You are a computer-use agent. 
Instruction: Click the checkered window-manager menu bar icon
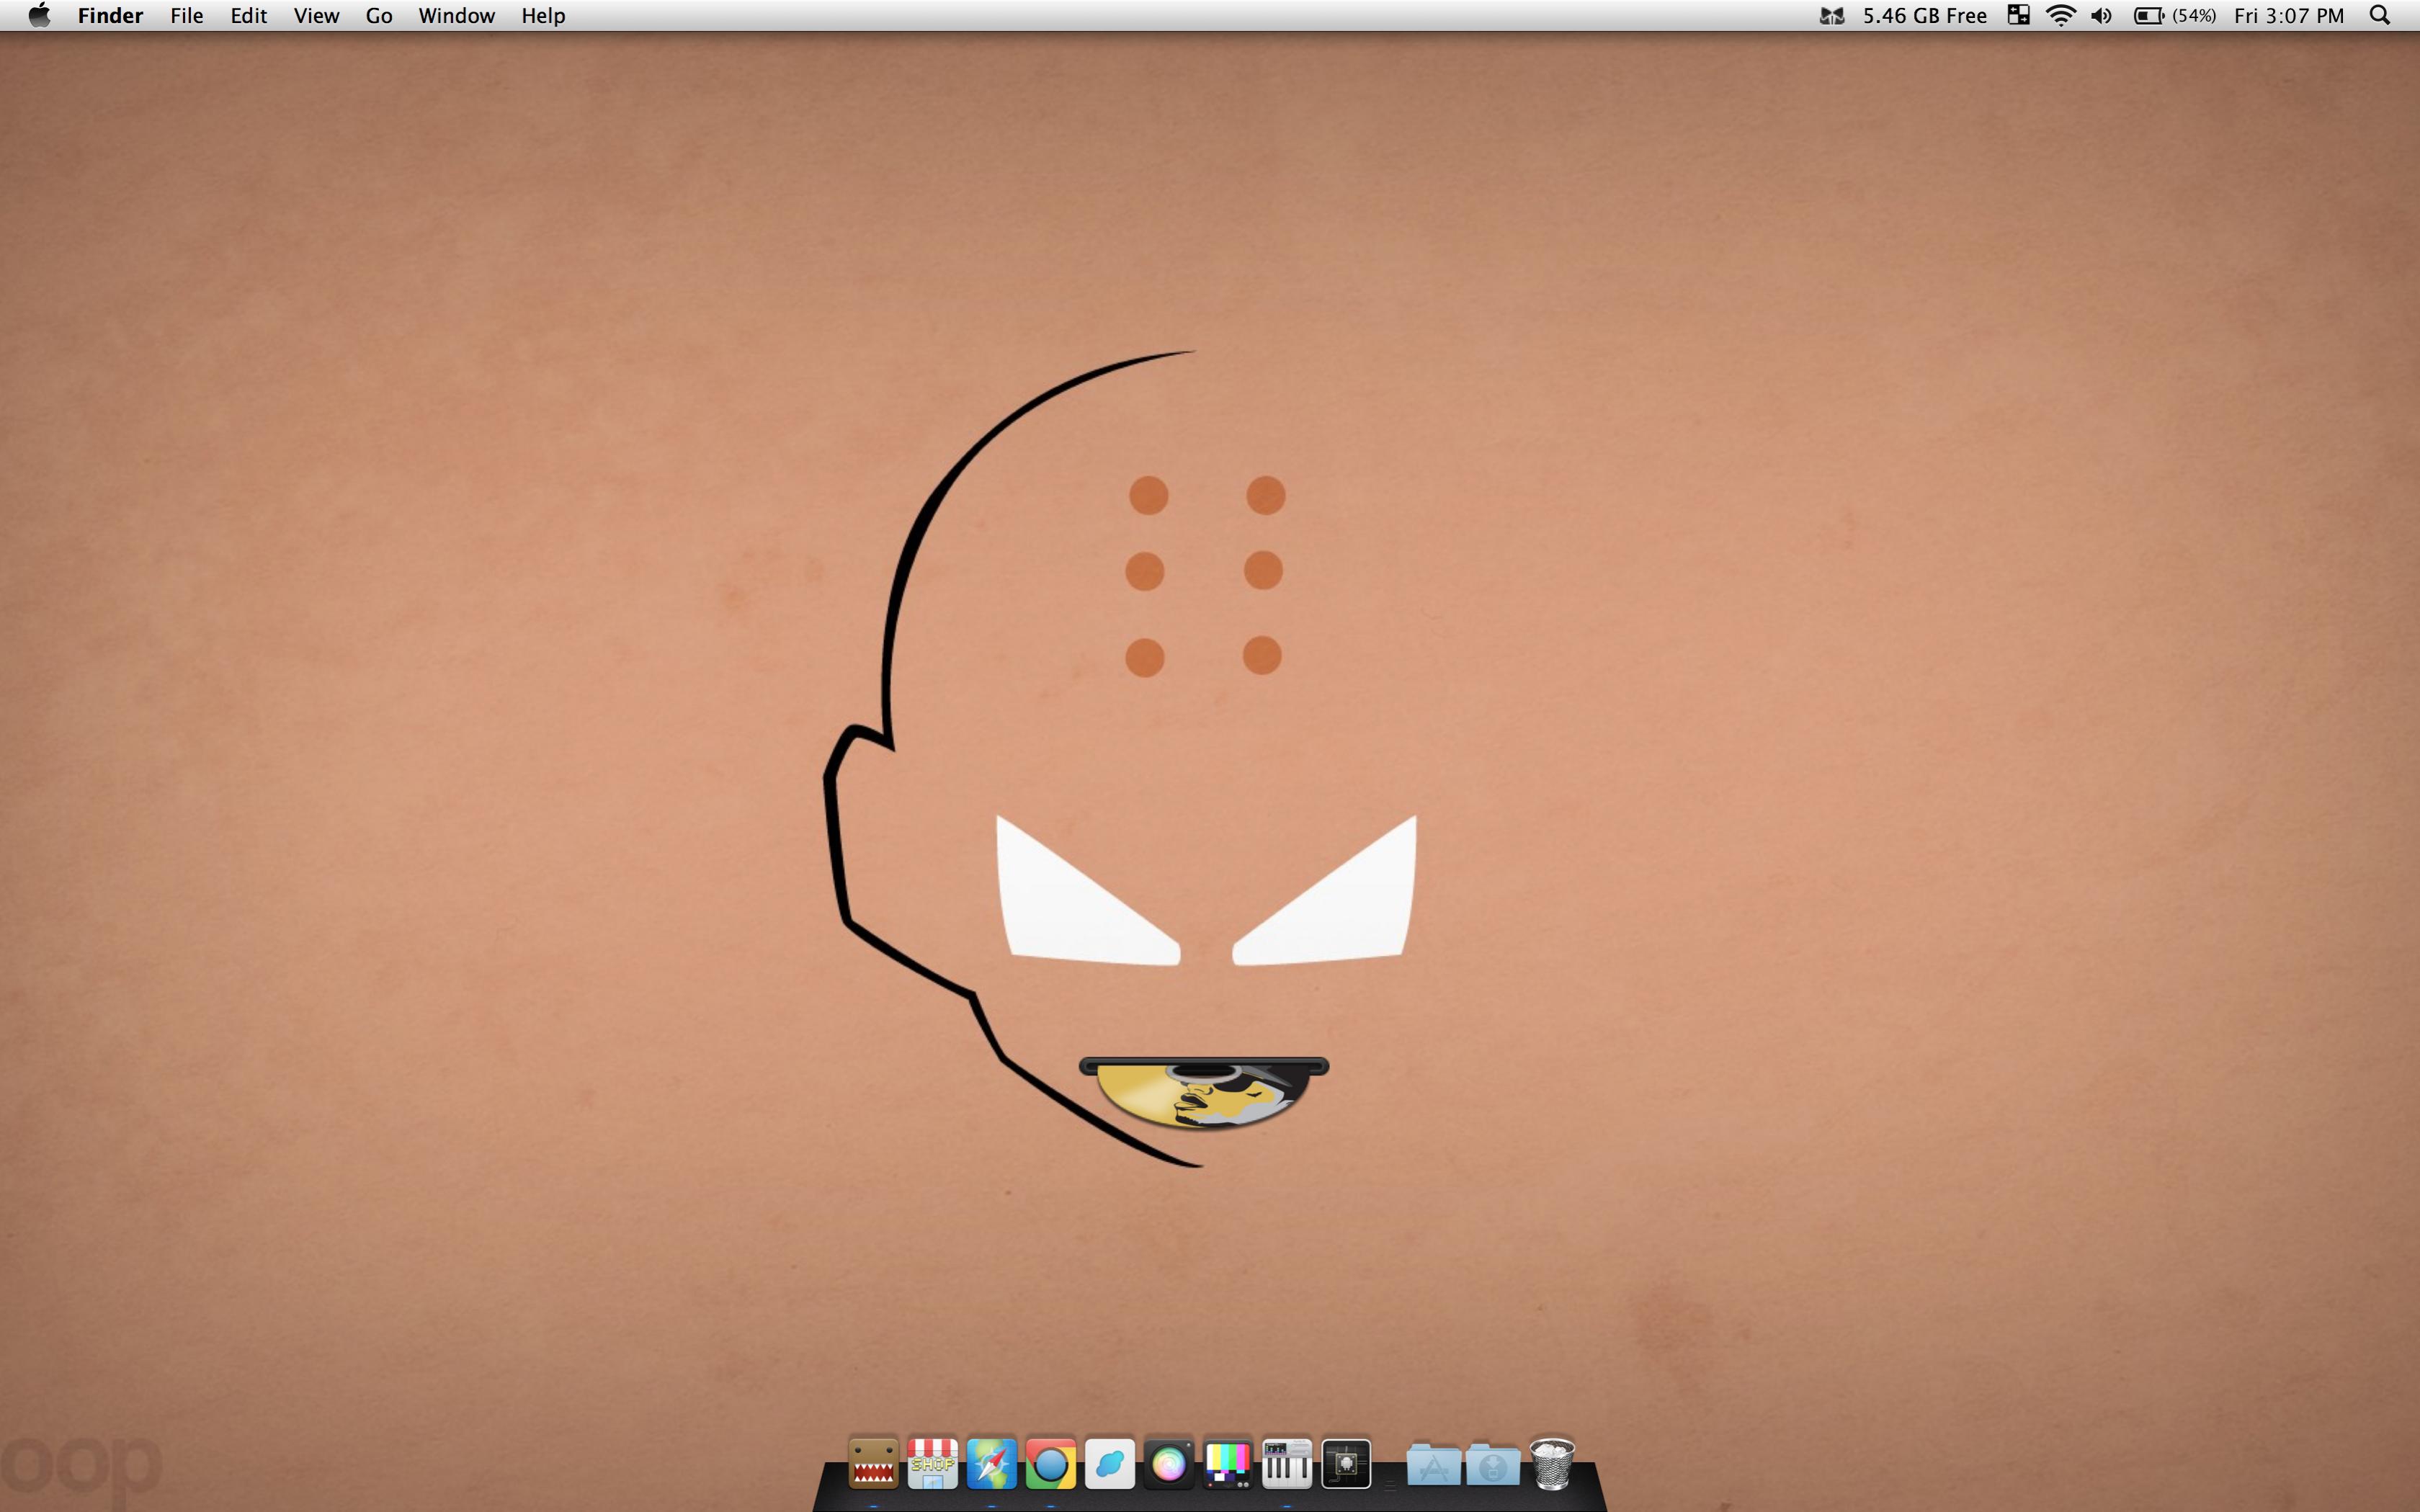point(2019,15)
